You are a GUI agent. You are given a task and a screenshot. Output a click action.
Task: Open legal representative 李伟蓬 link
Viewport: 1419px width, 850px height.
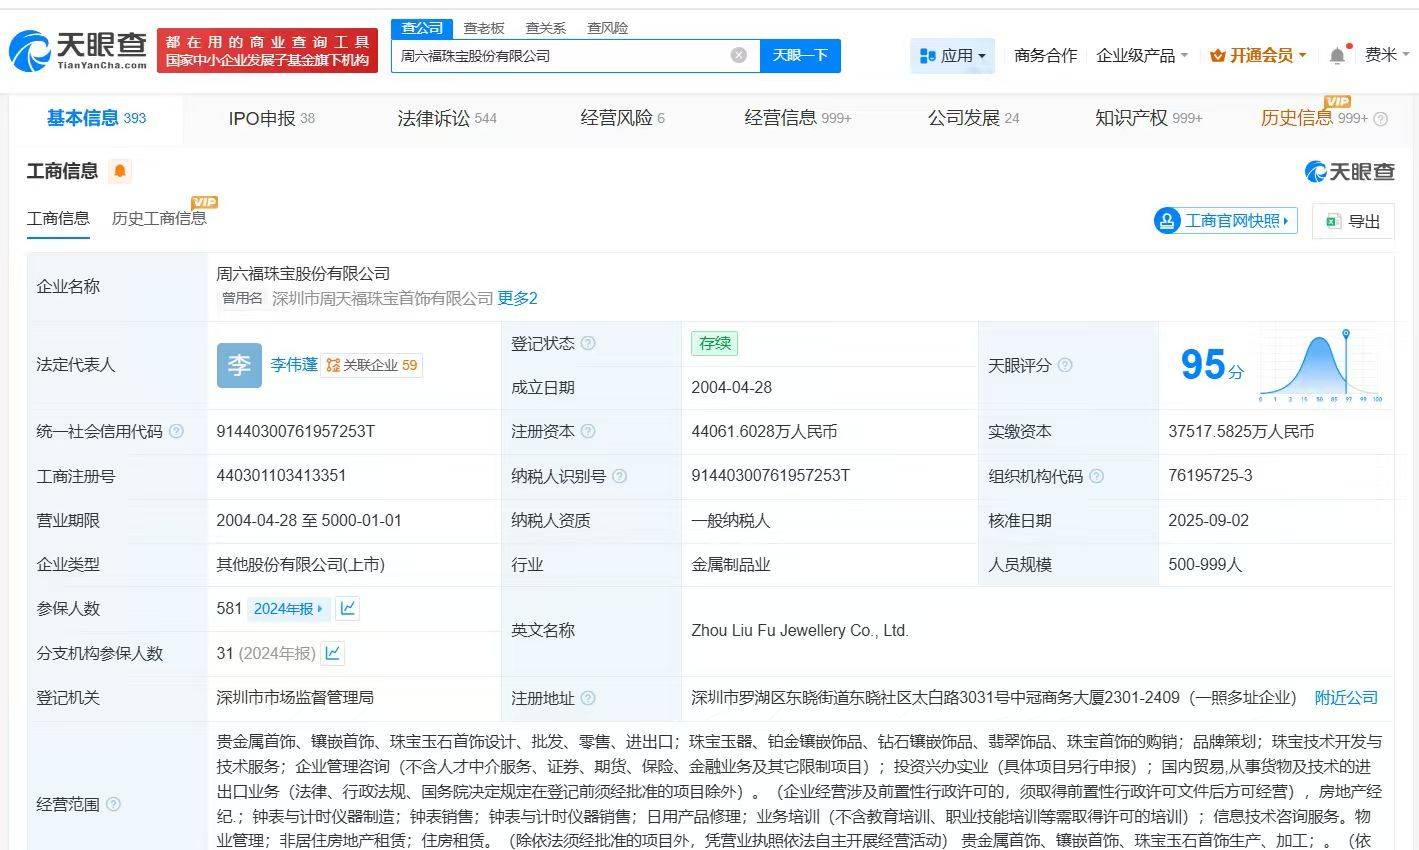pos(294,365)
